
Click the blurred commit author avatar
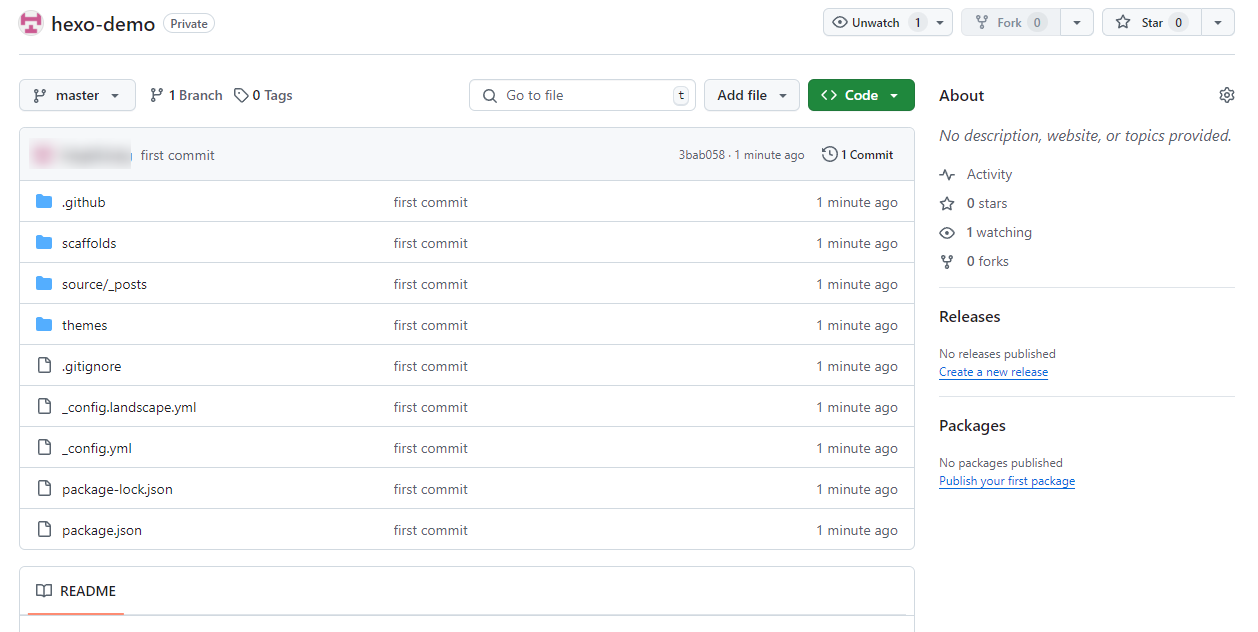(43, 155)
